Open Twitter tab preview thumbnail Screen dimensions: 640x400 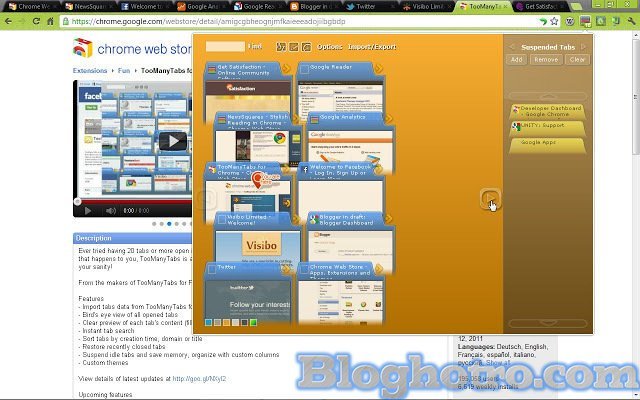(248, 301)
